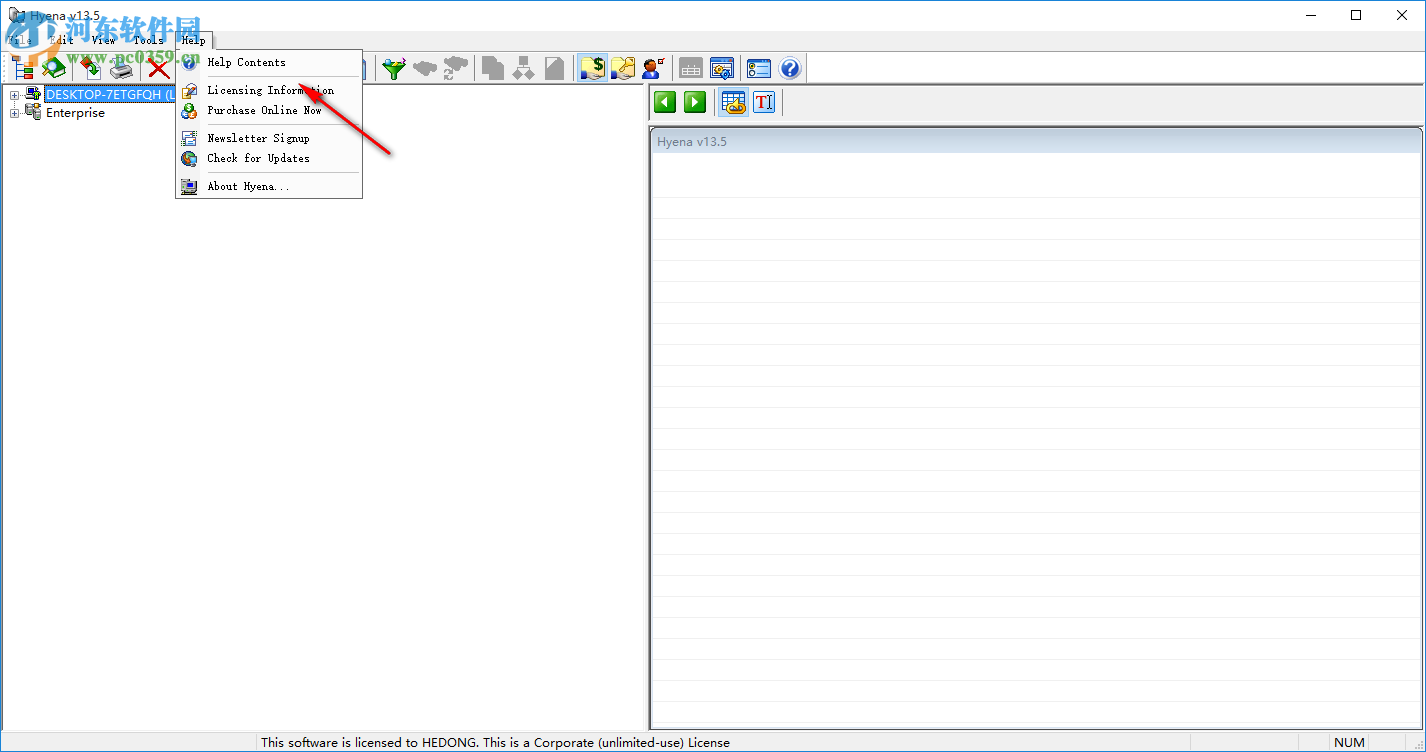
Task: Click the green forward arrow button
Action: coord(695,102)
